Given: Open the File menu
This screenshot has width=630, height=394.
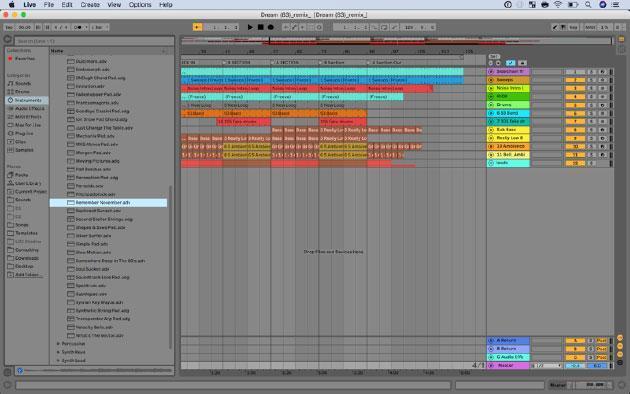Looking at the screenshot, I should pyautogui.click(x=49, y=5).
